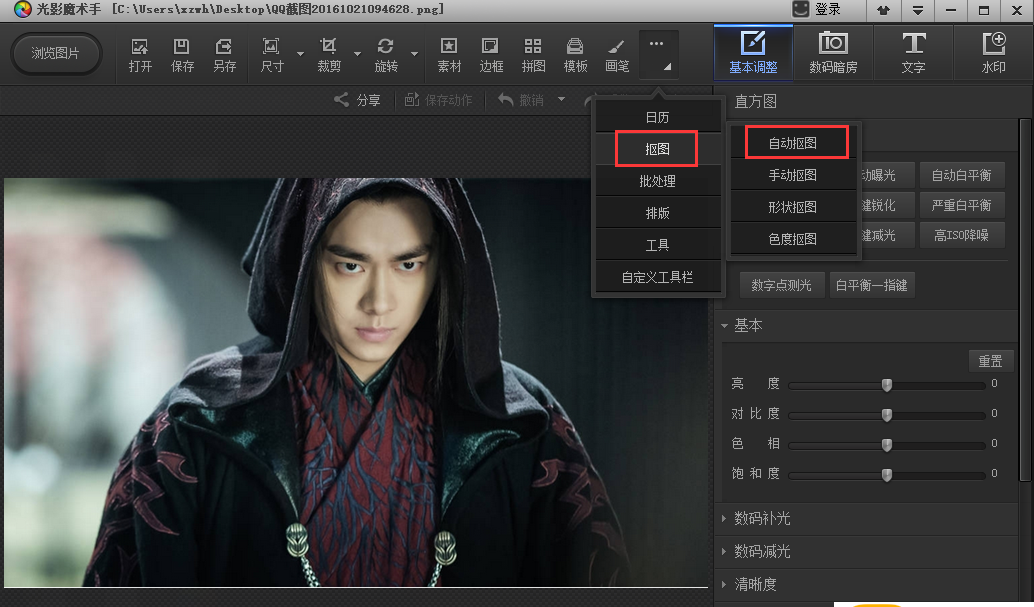1034x607 pixels.
Task: Click the 重置 (Reset) button
Action: [x=991, y=360]
